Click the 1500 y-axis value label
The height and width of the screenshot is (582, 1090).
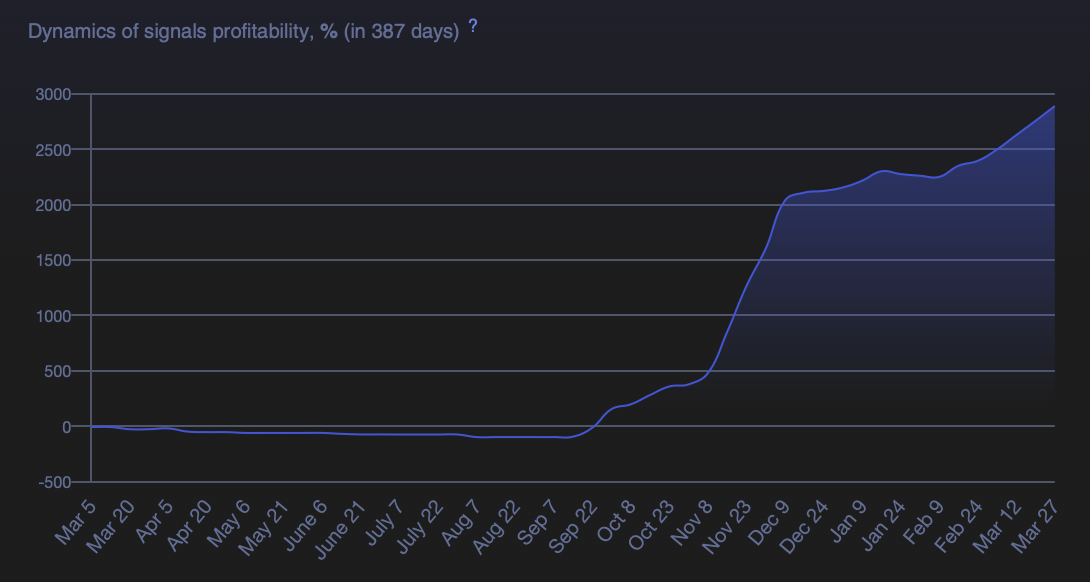[54, 260]
